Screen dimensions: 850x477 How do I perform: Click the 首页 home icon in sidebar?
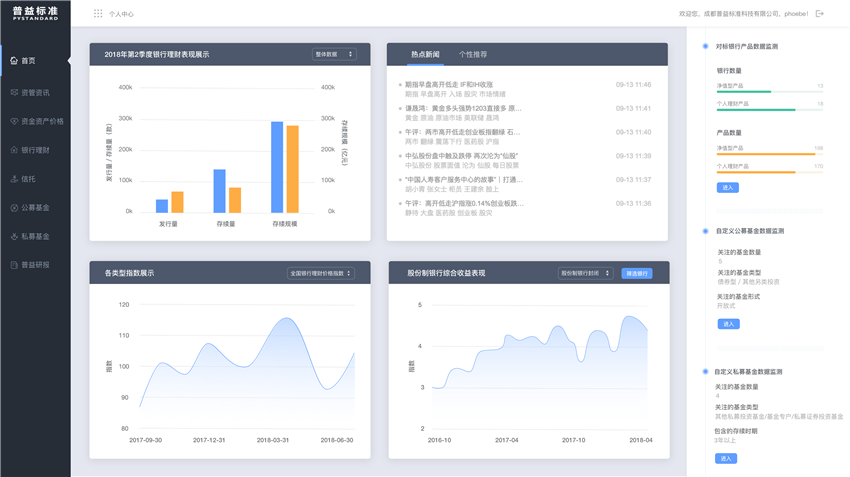(x=14, y=61)
